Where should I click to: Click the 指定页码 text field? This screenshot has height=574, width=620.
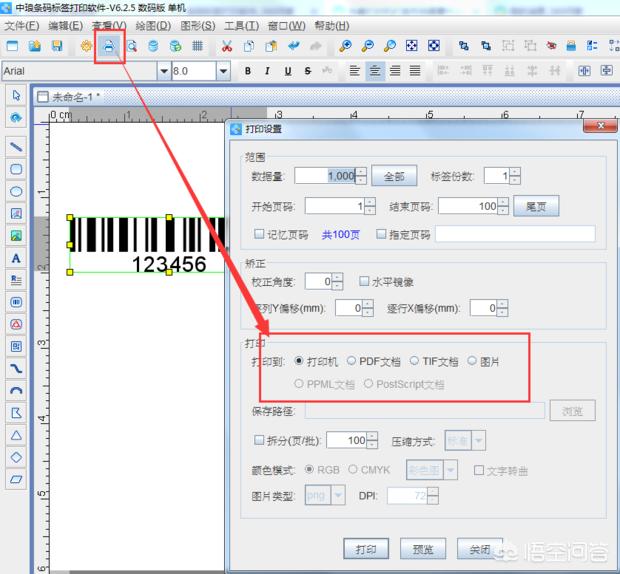tap(515, 234)
